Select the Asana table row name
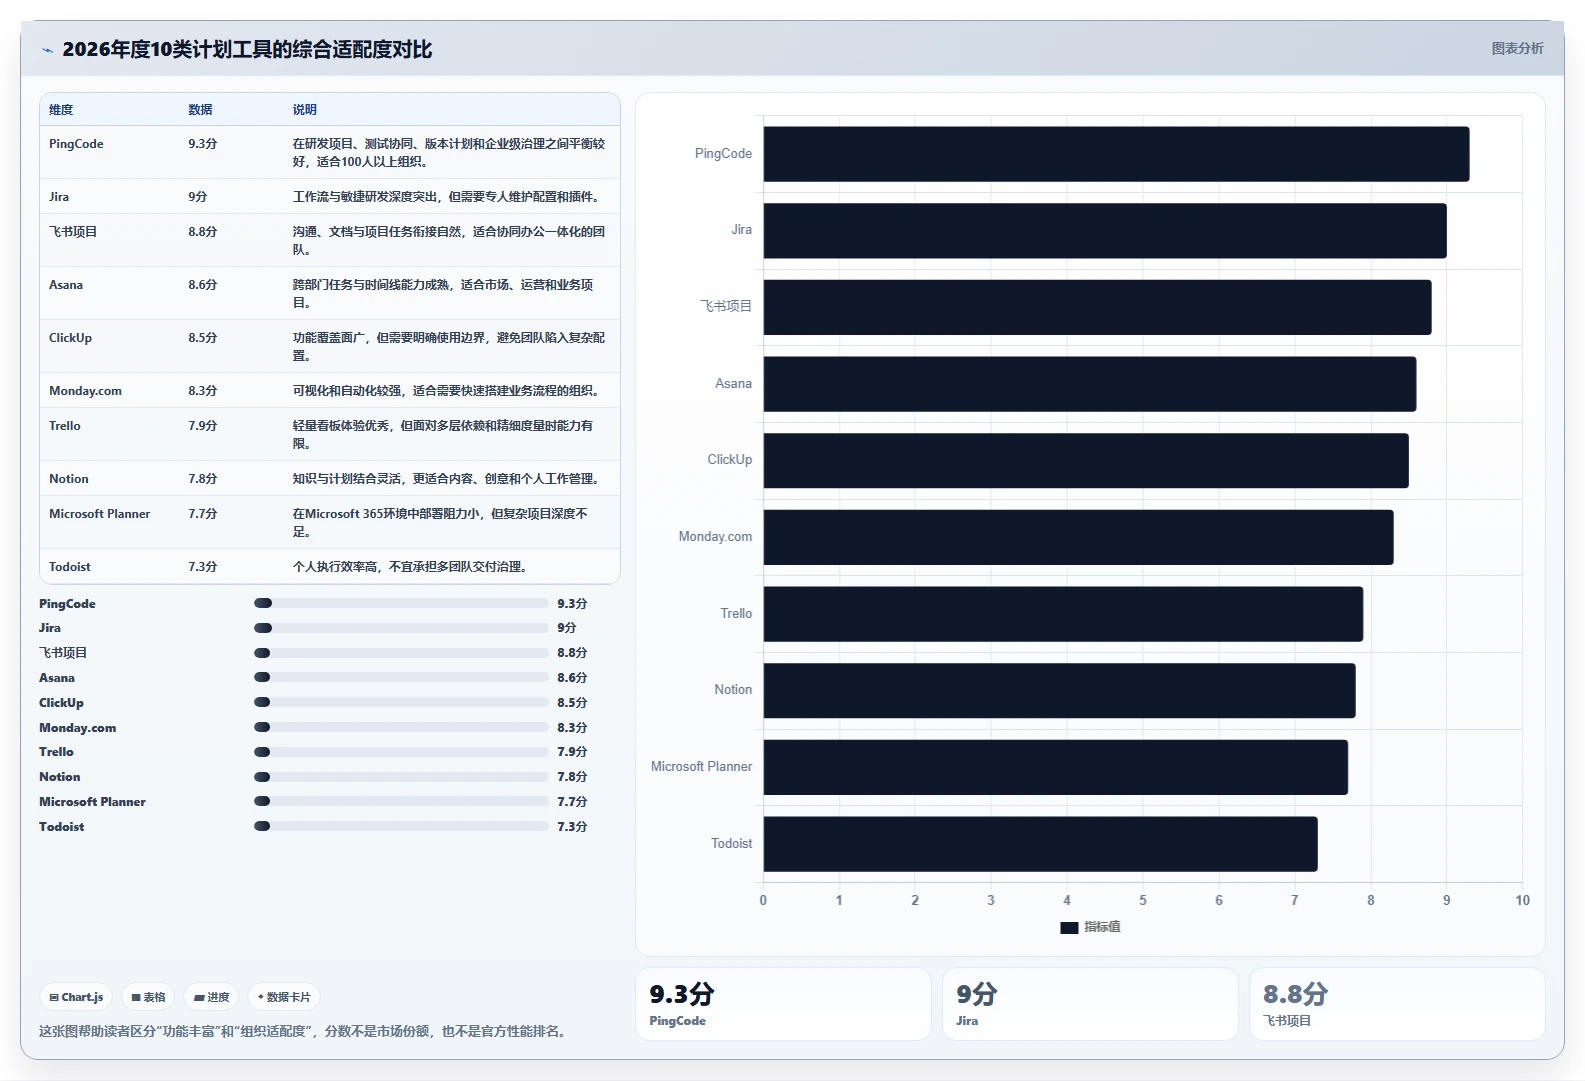 coord(66,285)
